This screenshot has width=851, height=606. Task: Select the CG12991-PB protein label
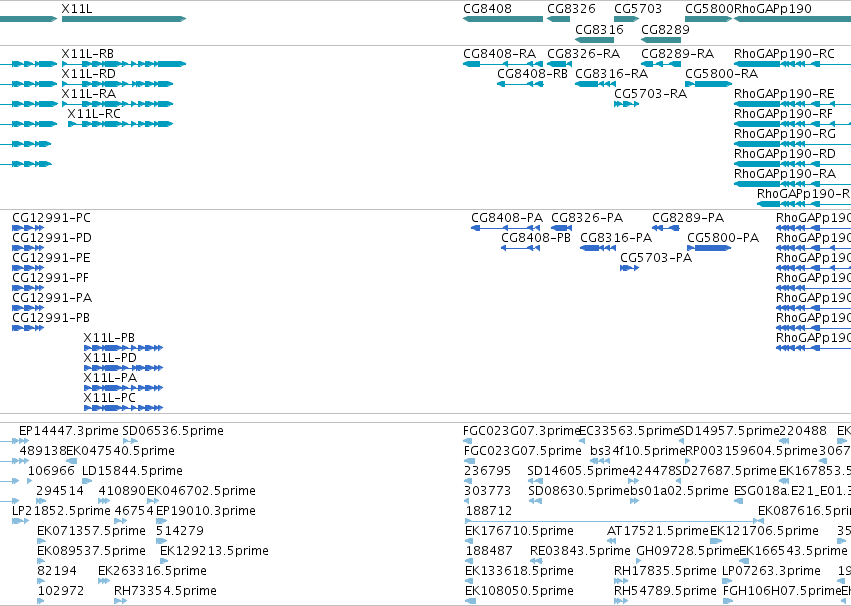pos(51,318)
